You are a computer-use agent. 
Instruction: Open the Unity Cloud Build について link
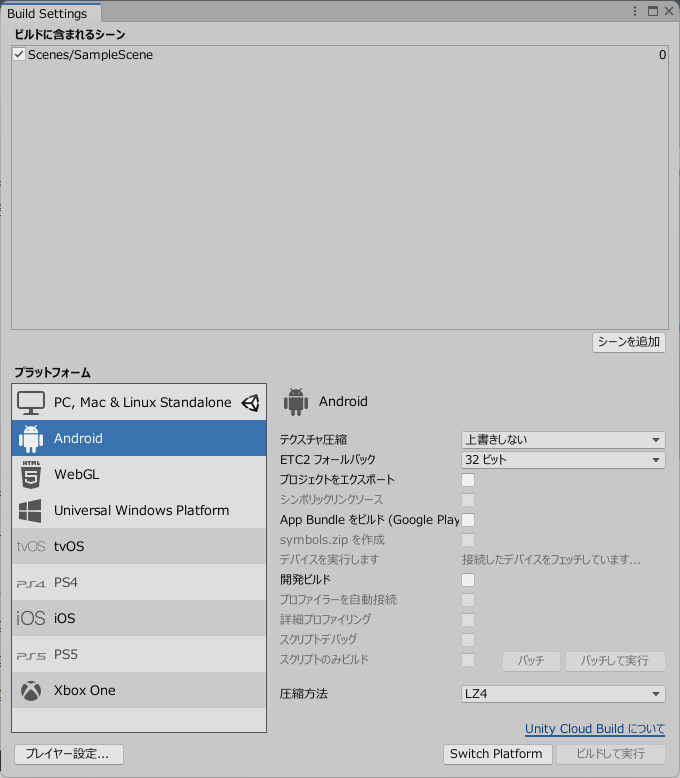(x=594, y=730)
